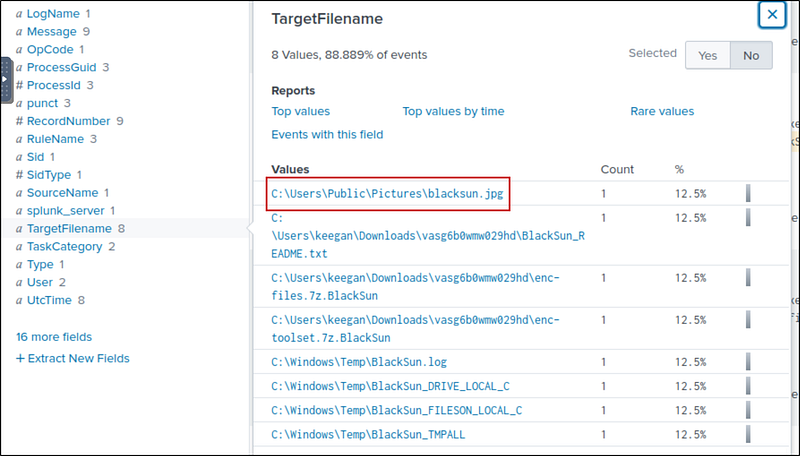Open the Rare values report
Viewport: 800px width, 456px height.
pos(661,112)
